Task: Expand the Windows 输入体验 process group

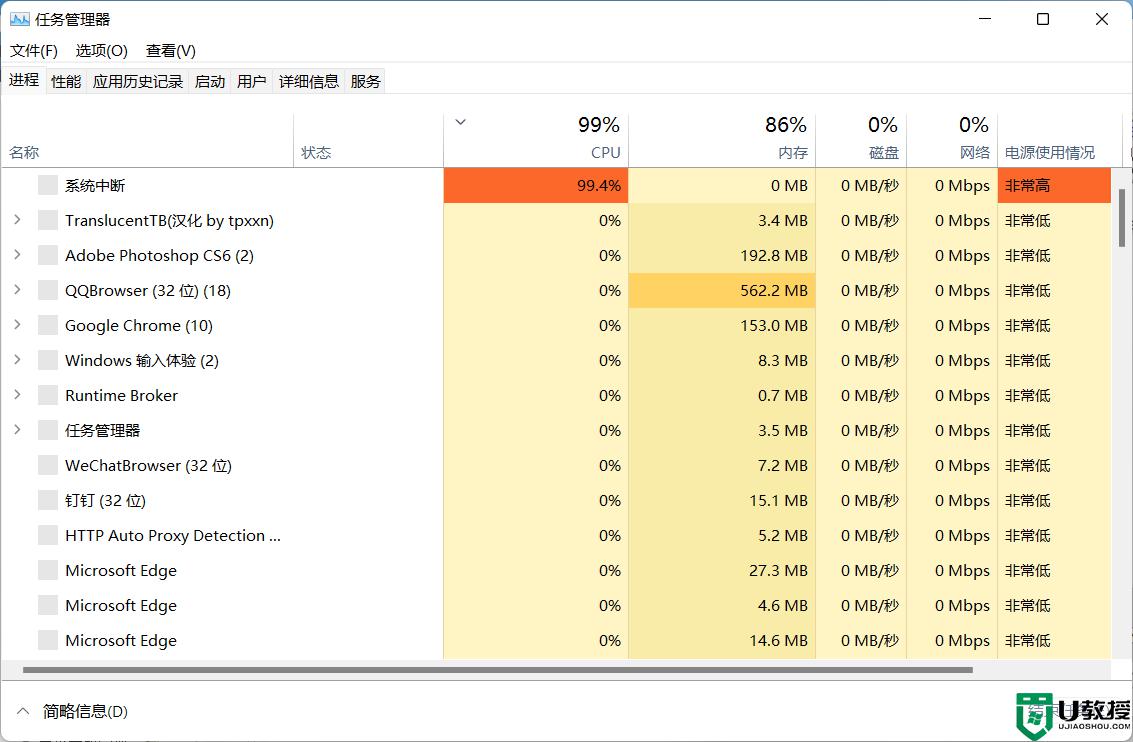Action: [x=17, y=361]
